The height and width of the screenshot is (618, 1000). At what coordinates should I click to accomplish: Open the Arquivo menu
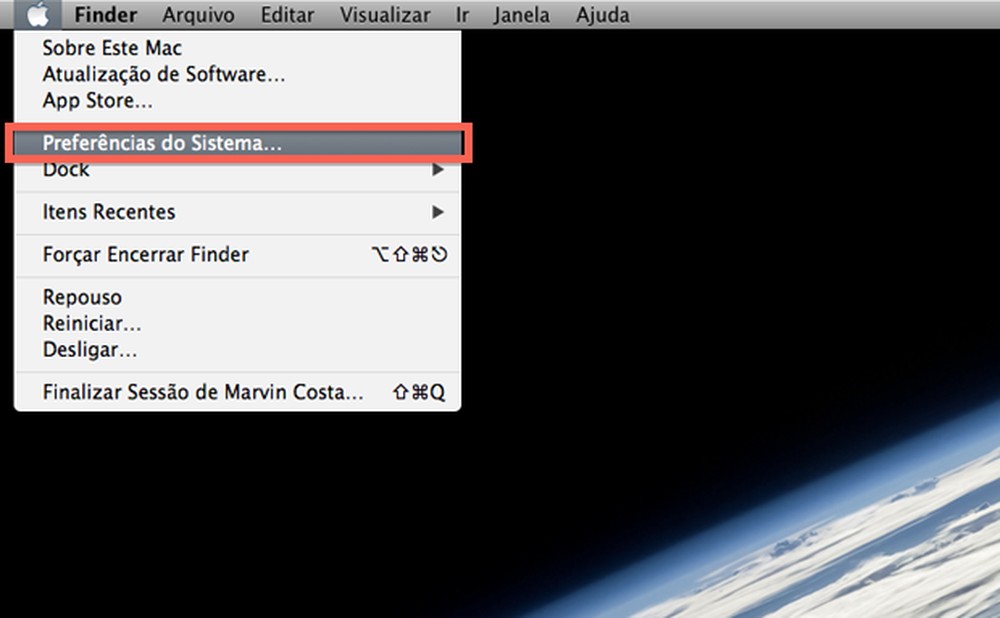pos(198,14)
